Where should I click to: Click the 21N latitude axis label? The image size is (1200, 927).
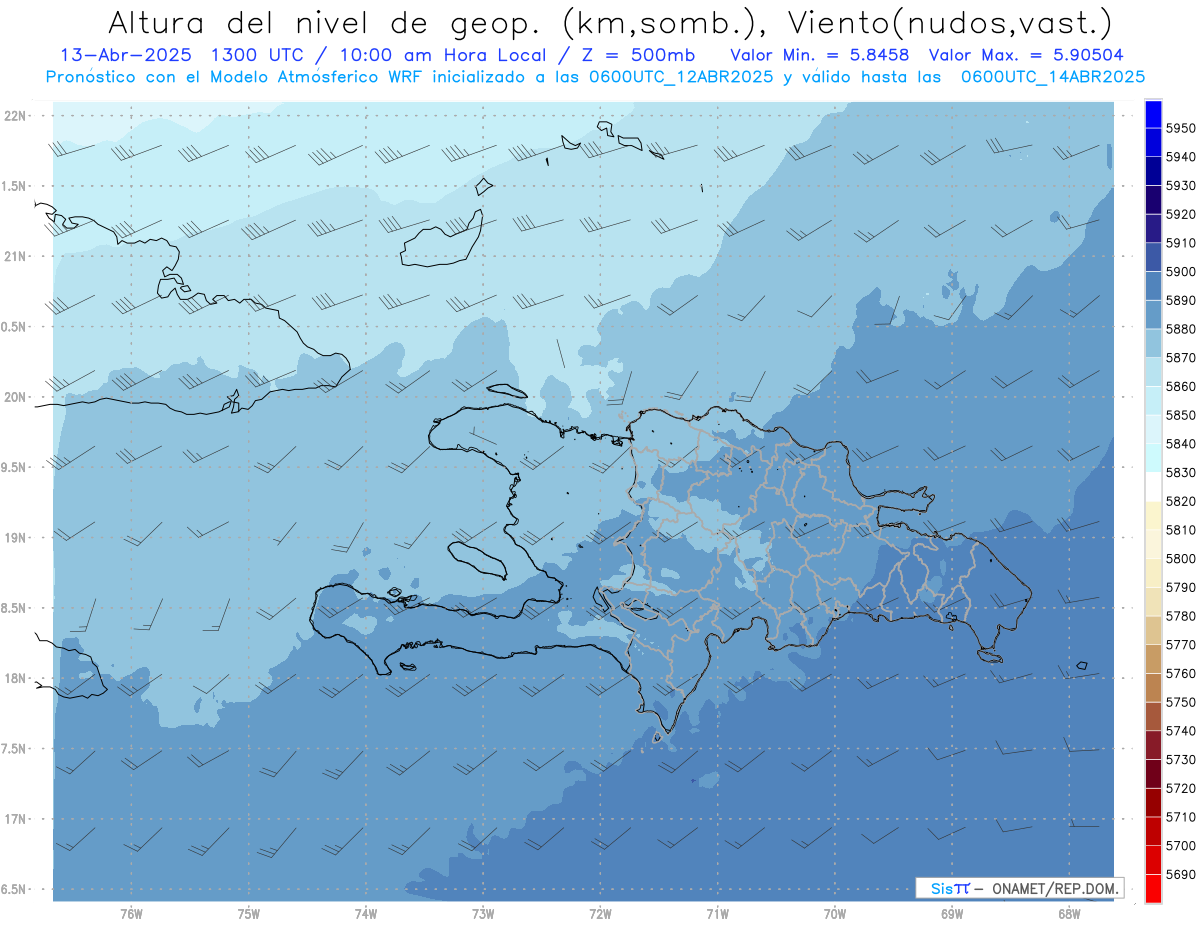[15, 257]
